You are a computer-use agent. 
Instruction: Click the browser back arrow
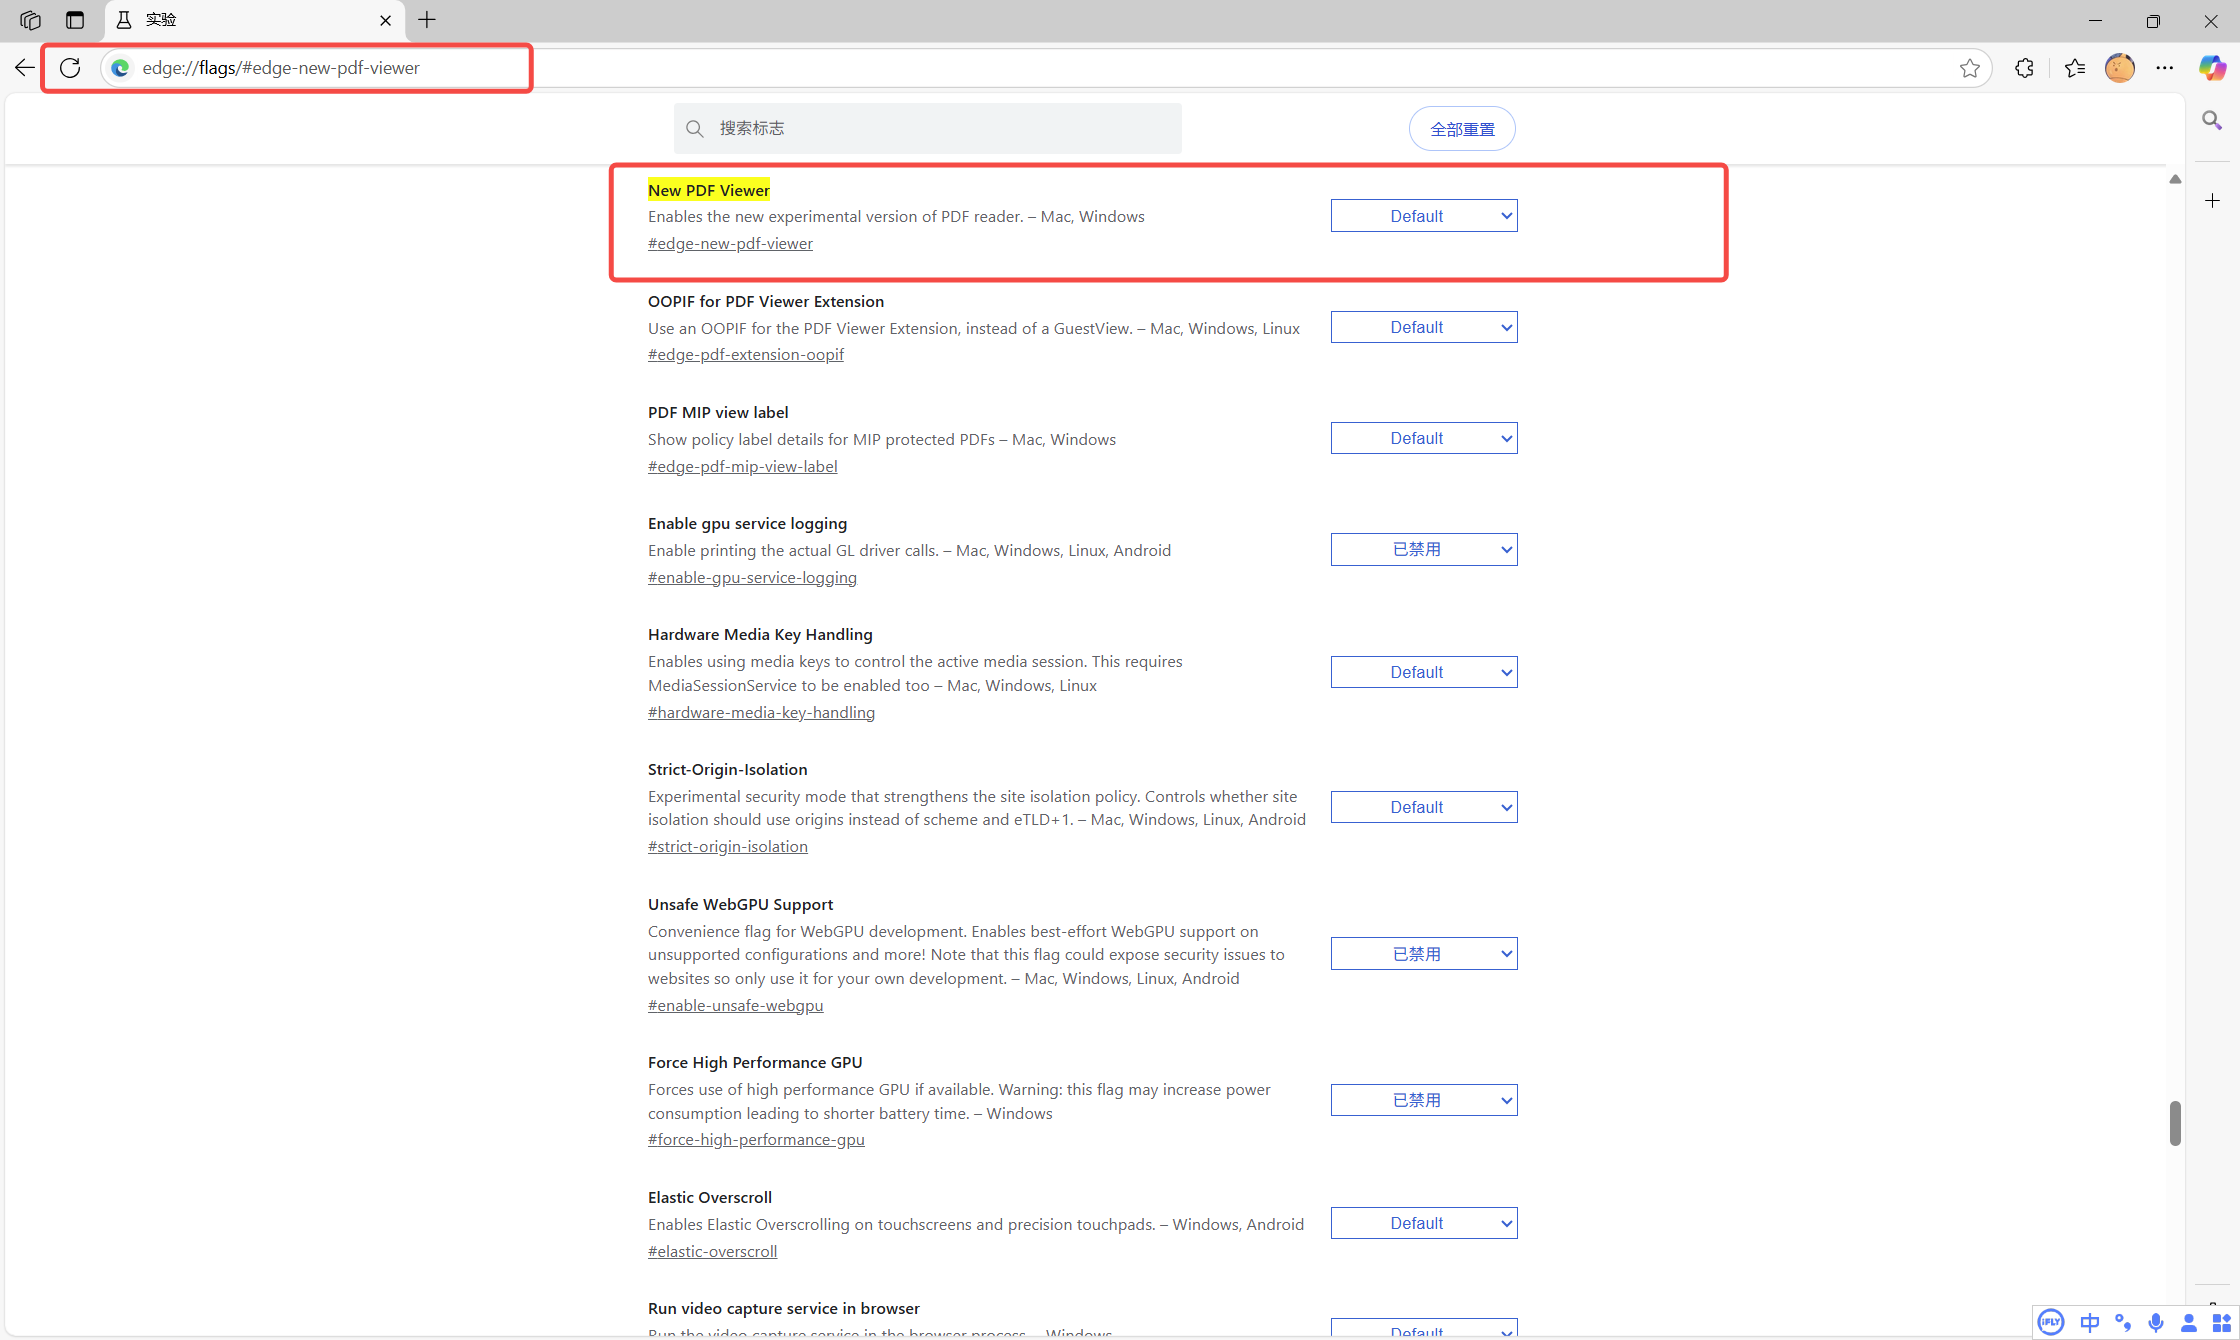[x=25, y=68]
